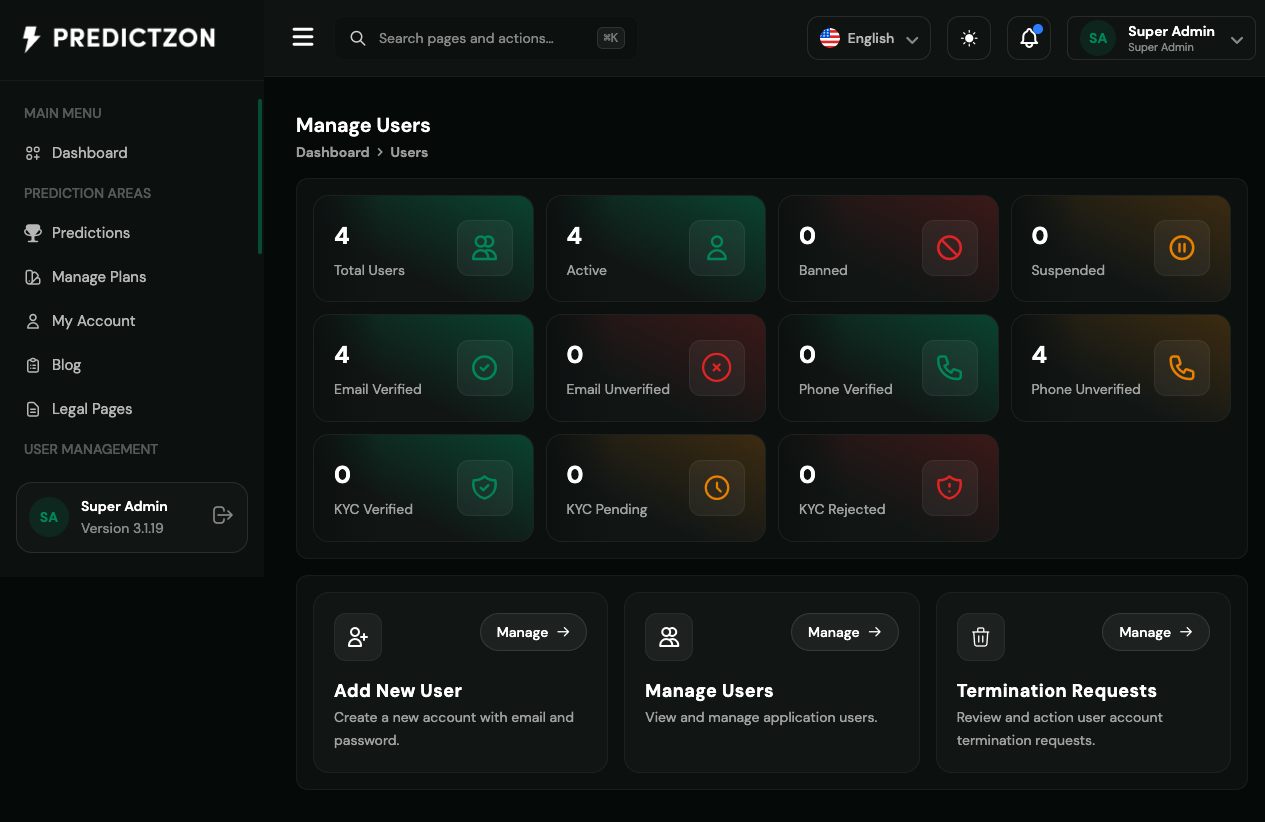The image size is (1265, 822).
Task: Click the Phone Unverified label
Action: pyautogui.click(x=1086, y=389)
